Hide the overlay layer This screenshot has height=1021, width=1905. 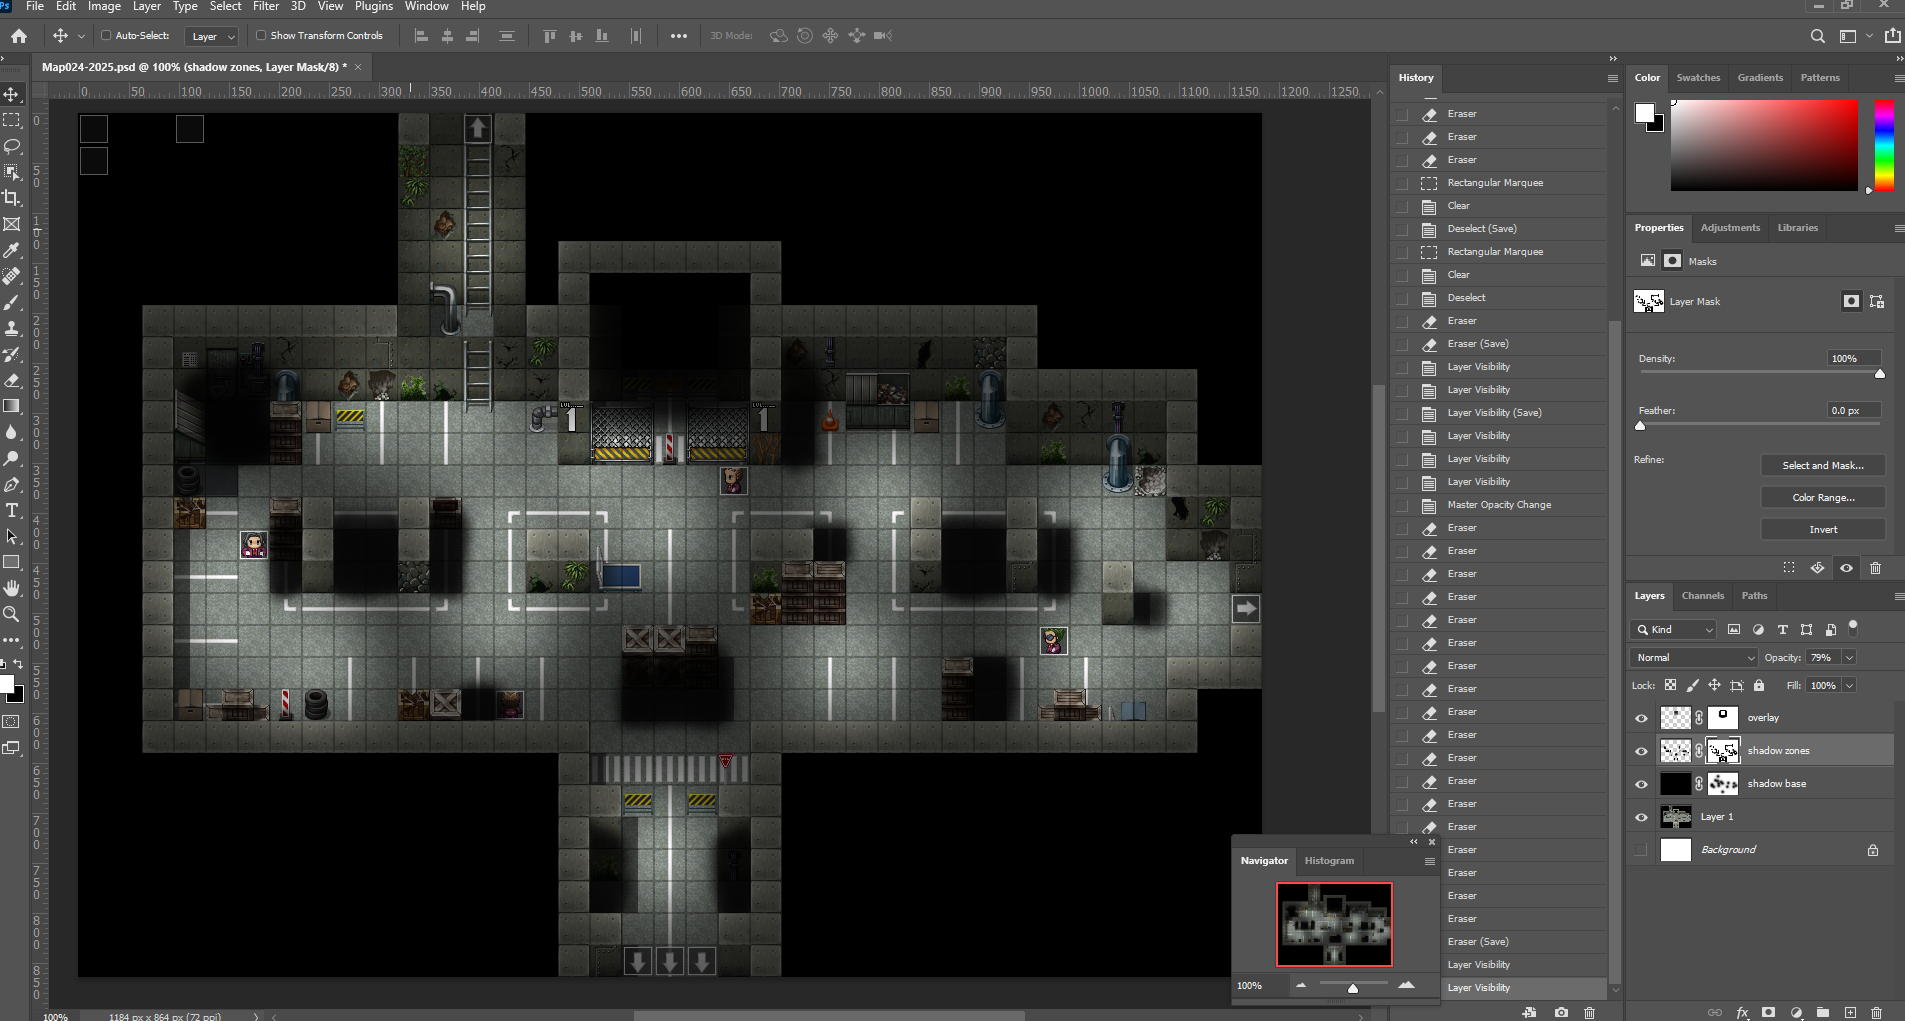point(1641,718)
